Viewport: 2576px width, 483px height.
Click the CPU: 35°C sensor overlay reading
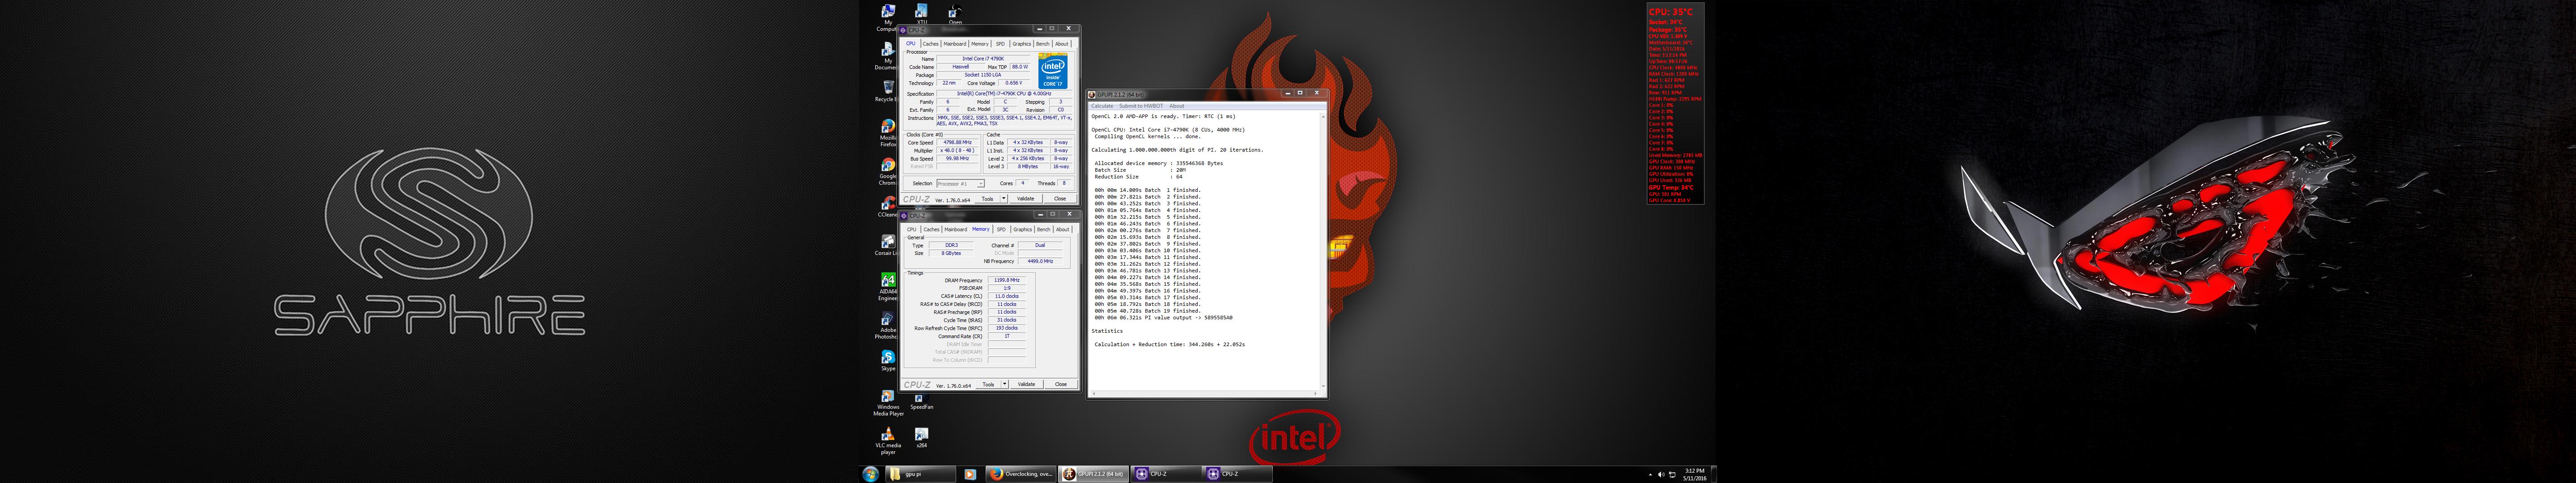[1671, 12]
